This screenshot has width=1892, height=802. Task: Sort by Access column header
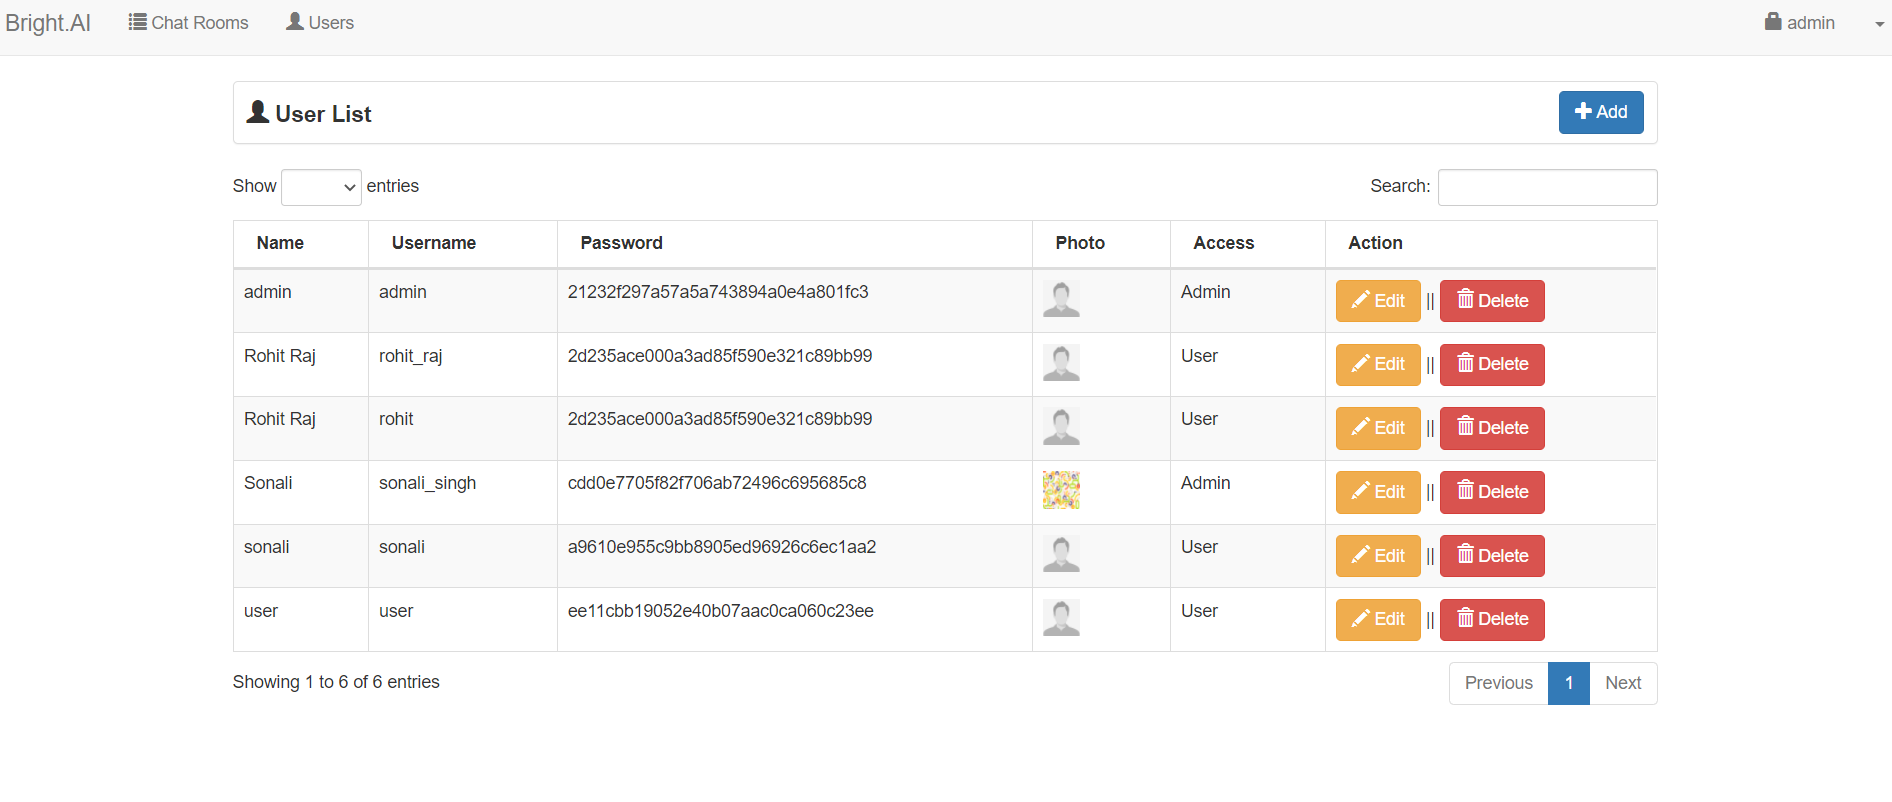click(x=1223, y=243)
